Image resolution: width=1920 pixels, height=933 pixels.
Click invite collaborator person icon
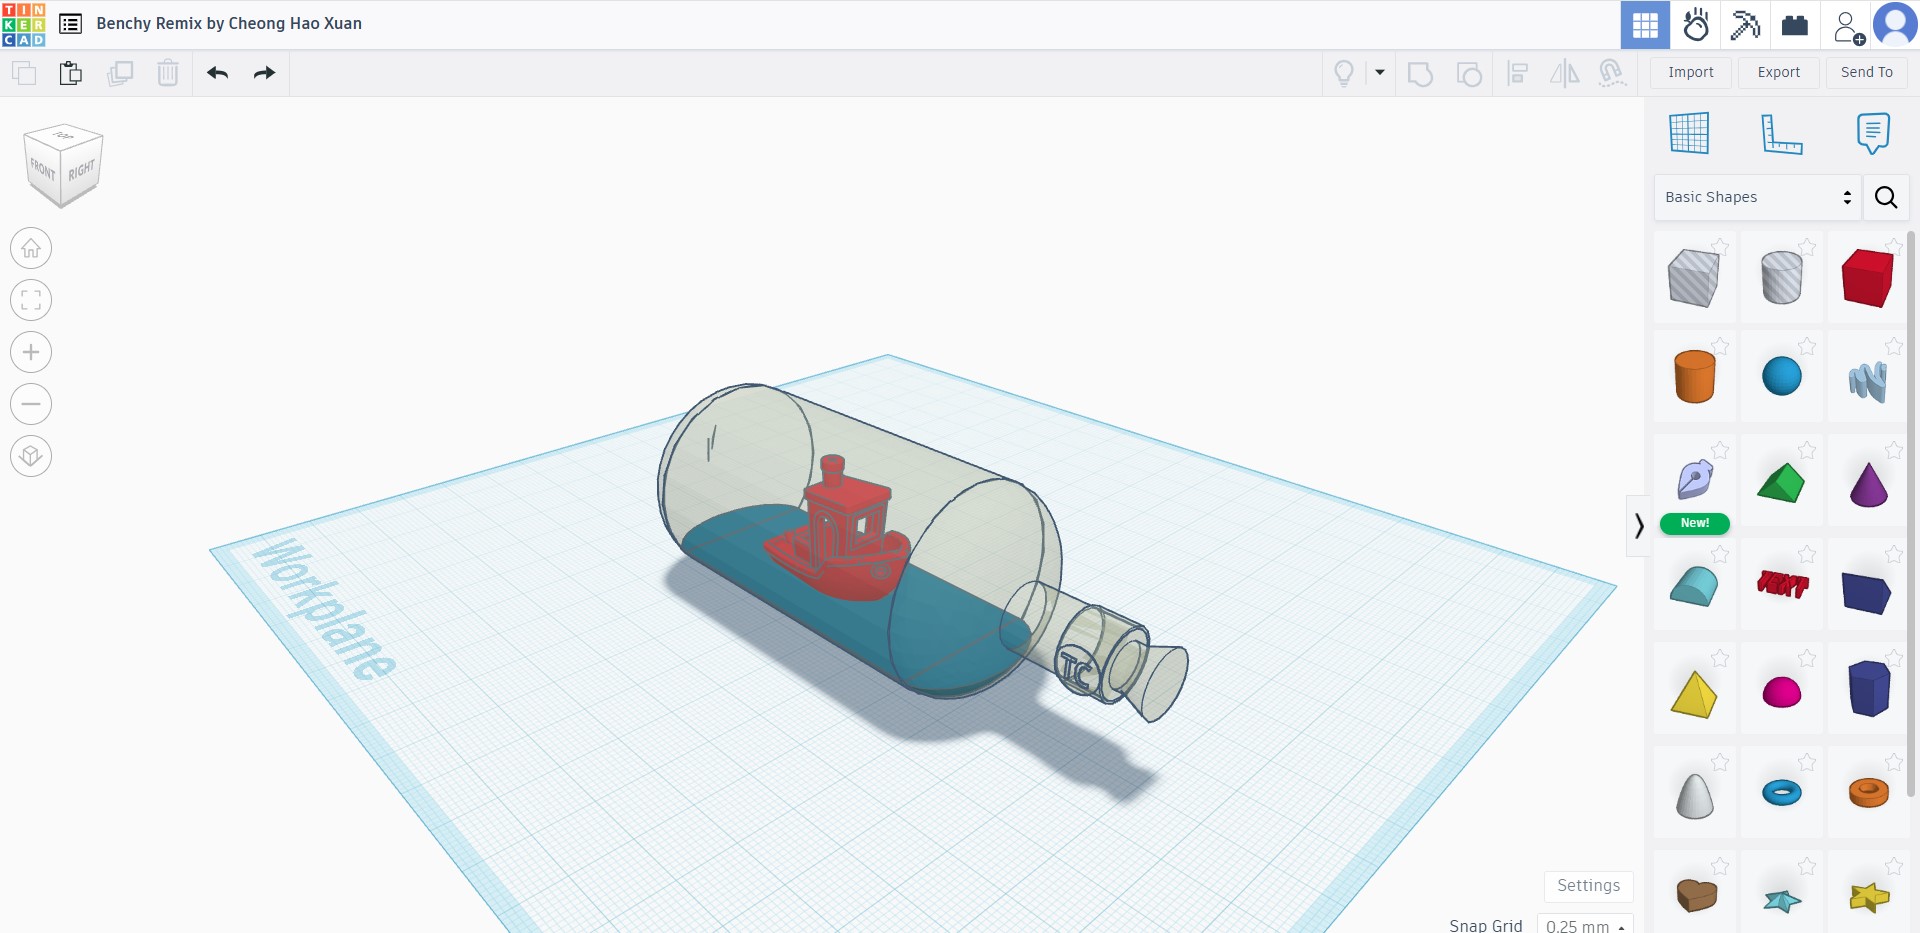point(1848,26)
